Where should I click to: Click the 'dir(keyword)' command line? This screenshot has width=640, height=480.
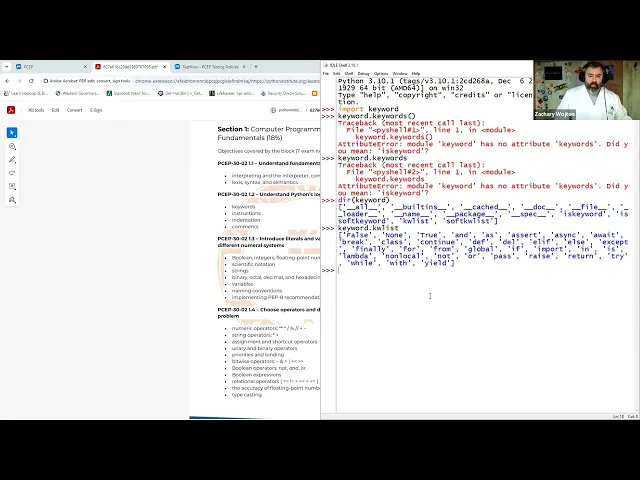[x=364, y=200]
